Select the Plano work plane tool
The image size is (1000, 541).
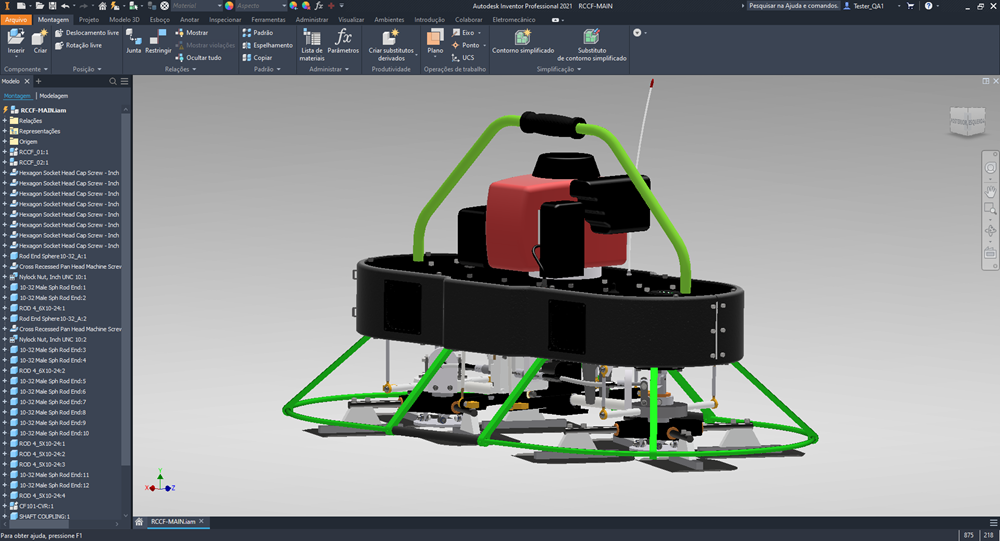[x=435, y=41]
